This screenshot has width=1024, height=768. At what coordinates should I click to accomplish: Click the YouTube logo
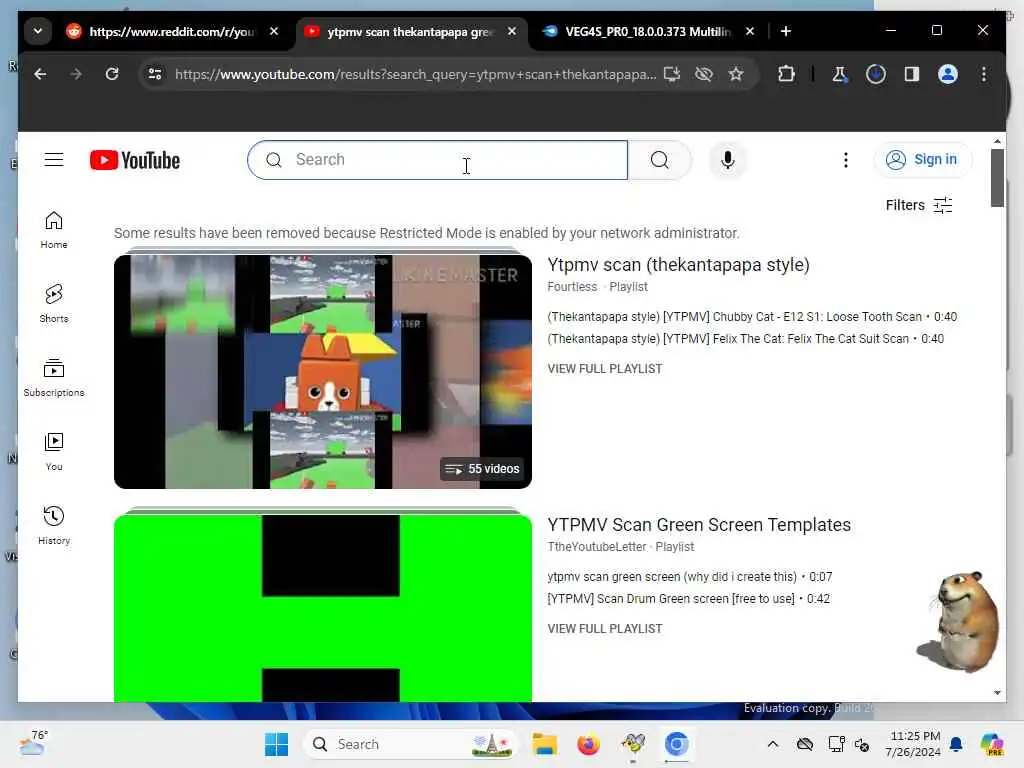coord(135,160)
